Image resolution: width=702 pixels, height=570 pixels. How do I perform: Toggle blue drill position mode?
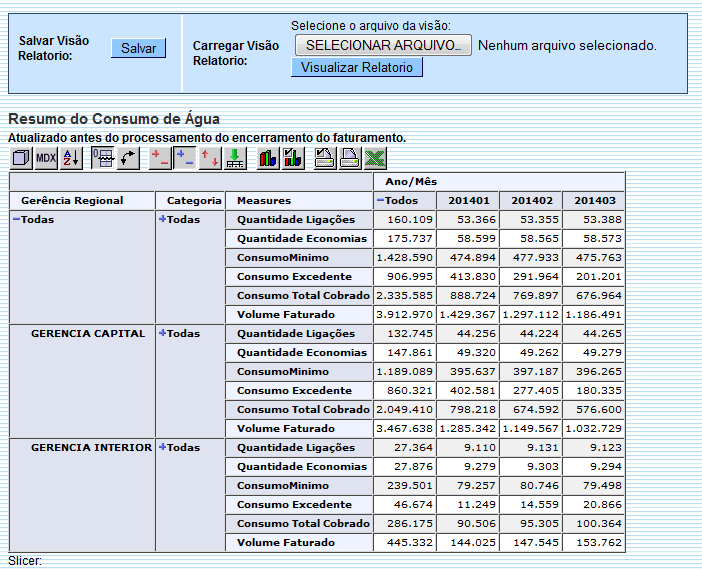click(x=185, y=158)
